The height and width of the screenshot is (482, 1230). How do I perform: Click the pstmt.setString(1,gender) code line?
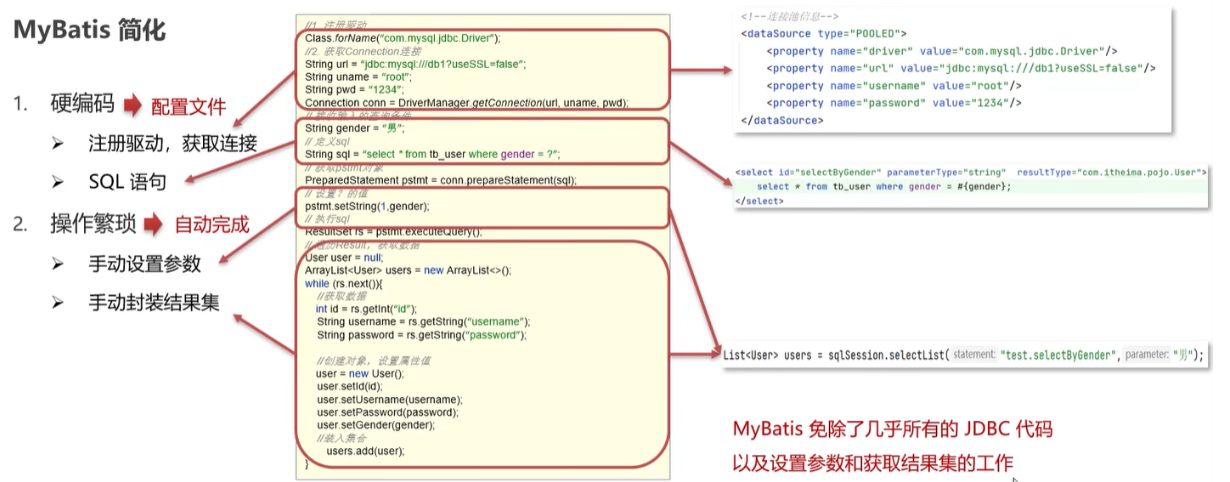click(367, 206)
